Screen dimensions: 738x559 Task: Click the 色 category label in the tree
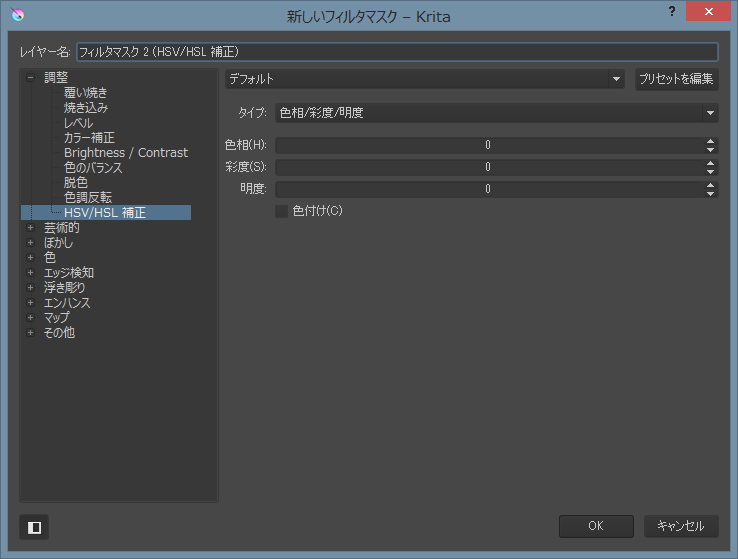click(x=50, y=258)
